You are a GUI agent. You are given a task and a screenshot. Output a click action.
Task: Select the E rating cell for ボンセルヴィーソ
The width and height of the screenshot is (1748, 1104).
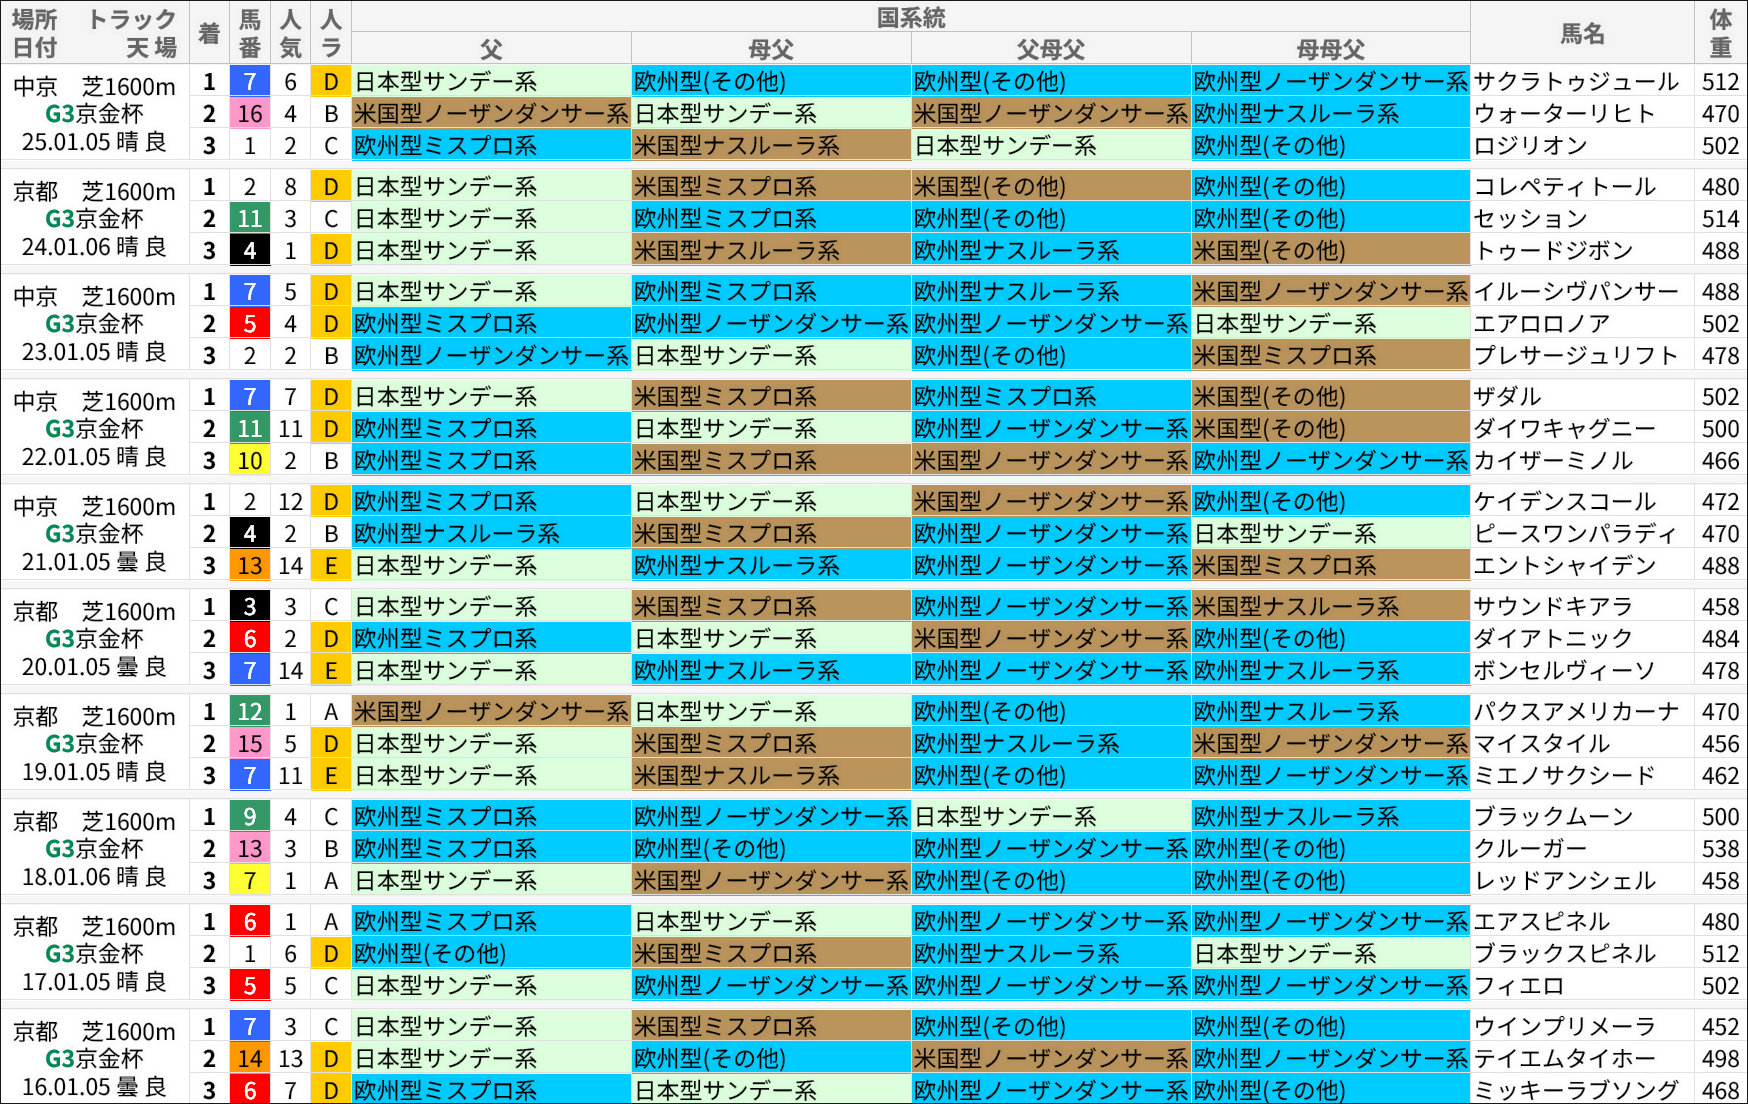[330, 671]
